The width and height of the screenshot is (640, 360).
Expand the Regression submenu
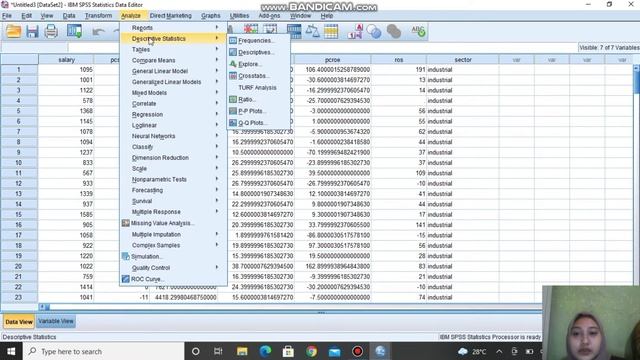tap(173, 114)
